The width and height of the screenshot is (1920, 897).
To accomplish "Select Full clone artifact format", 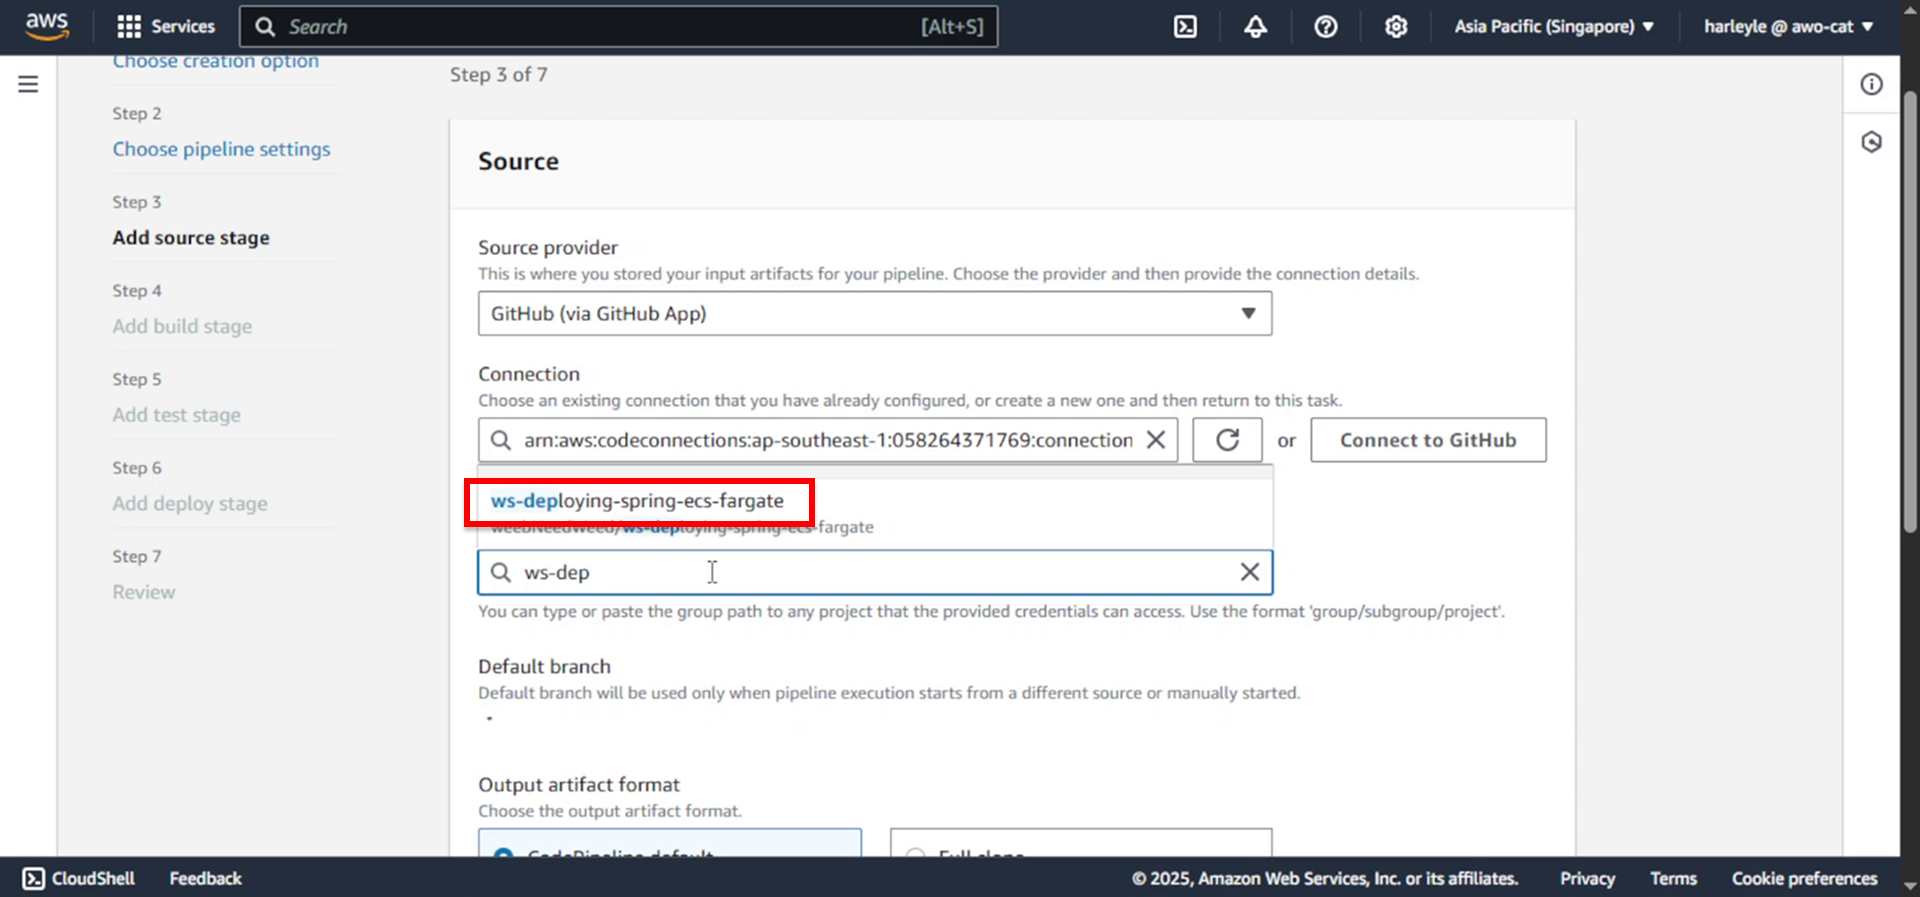I will pyautogui.click(x=1081, y=842).
